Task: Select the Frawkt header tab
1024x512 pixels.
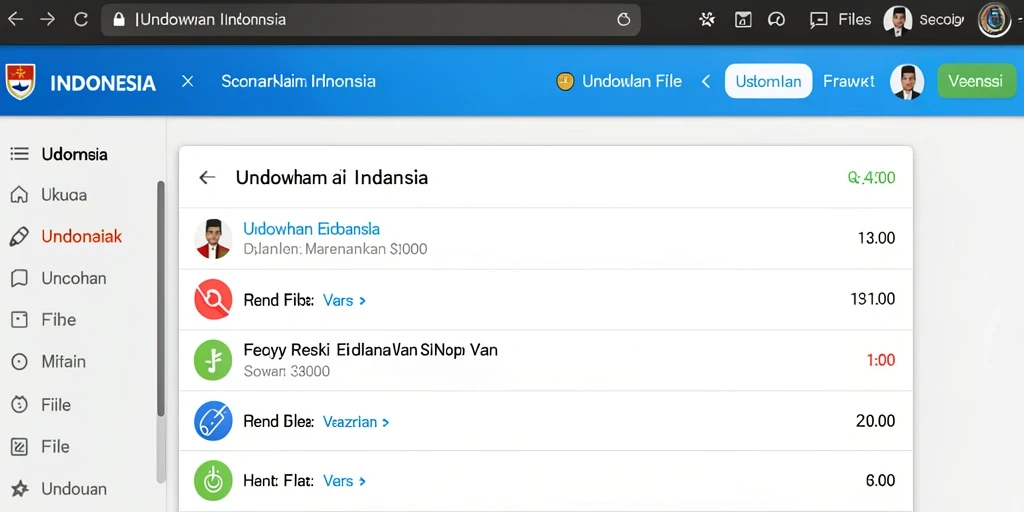Action: coord(848,82)
